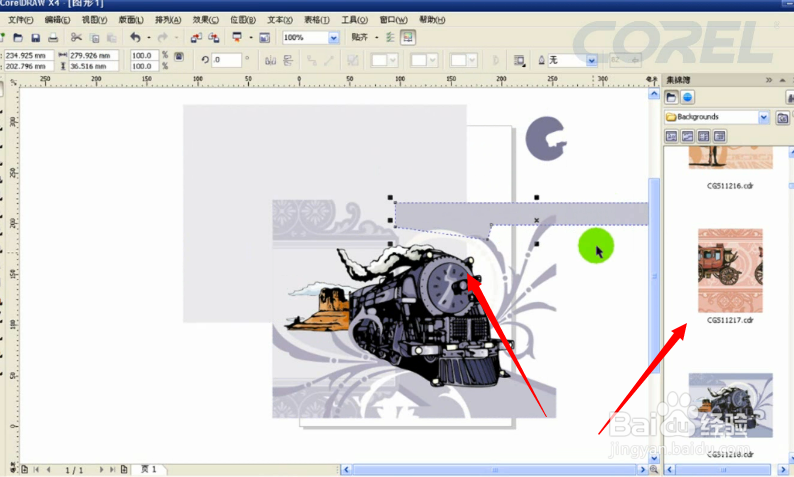This screenshot has height=477, width=794.
Task: Click the blue globe Content on Web icon
Action: (x=687, y=97)
